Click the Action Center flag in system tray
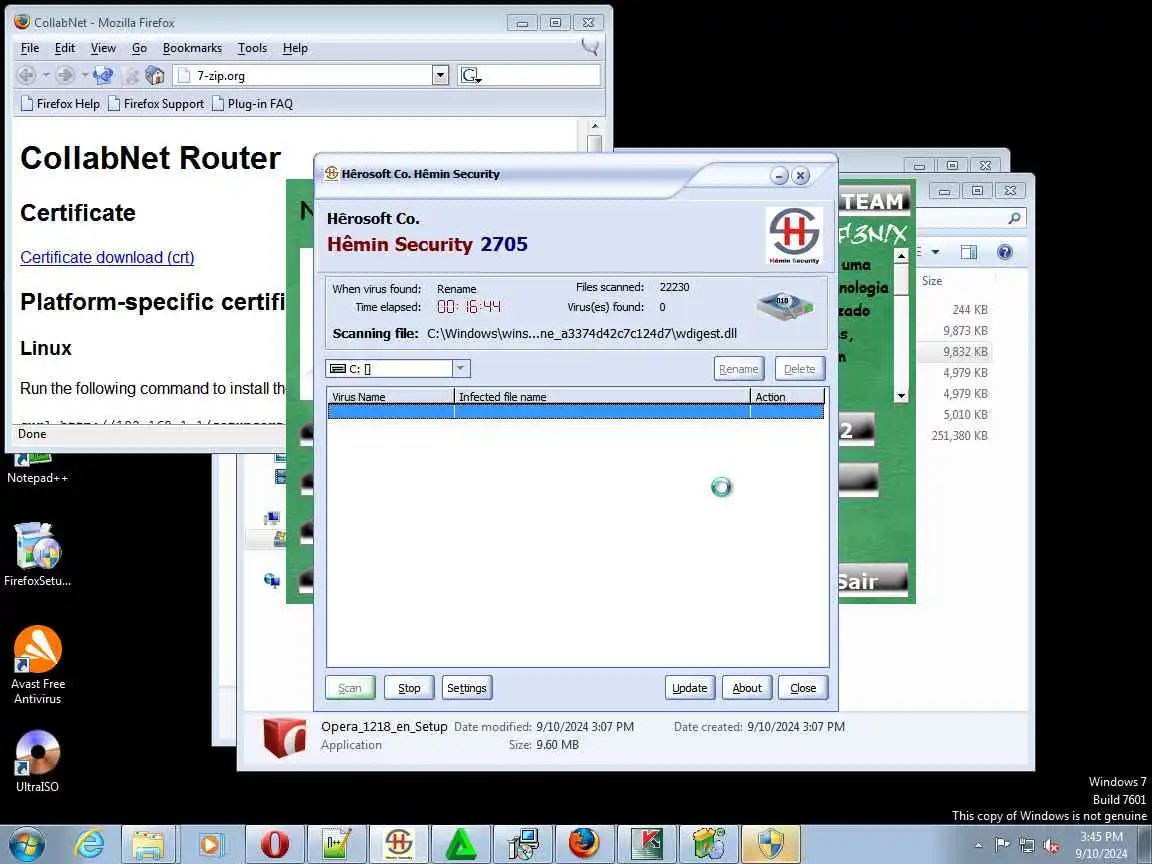Screen dimensions: 1152x864 (1002, 845)
